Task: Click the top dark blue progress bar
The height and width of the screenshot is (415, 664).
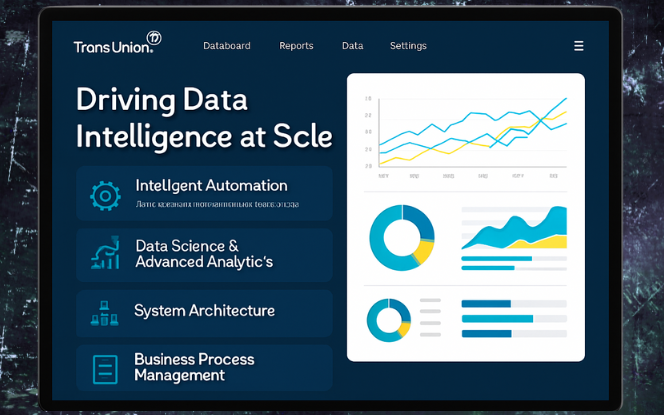Action: point(486,304)
